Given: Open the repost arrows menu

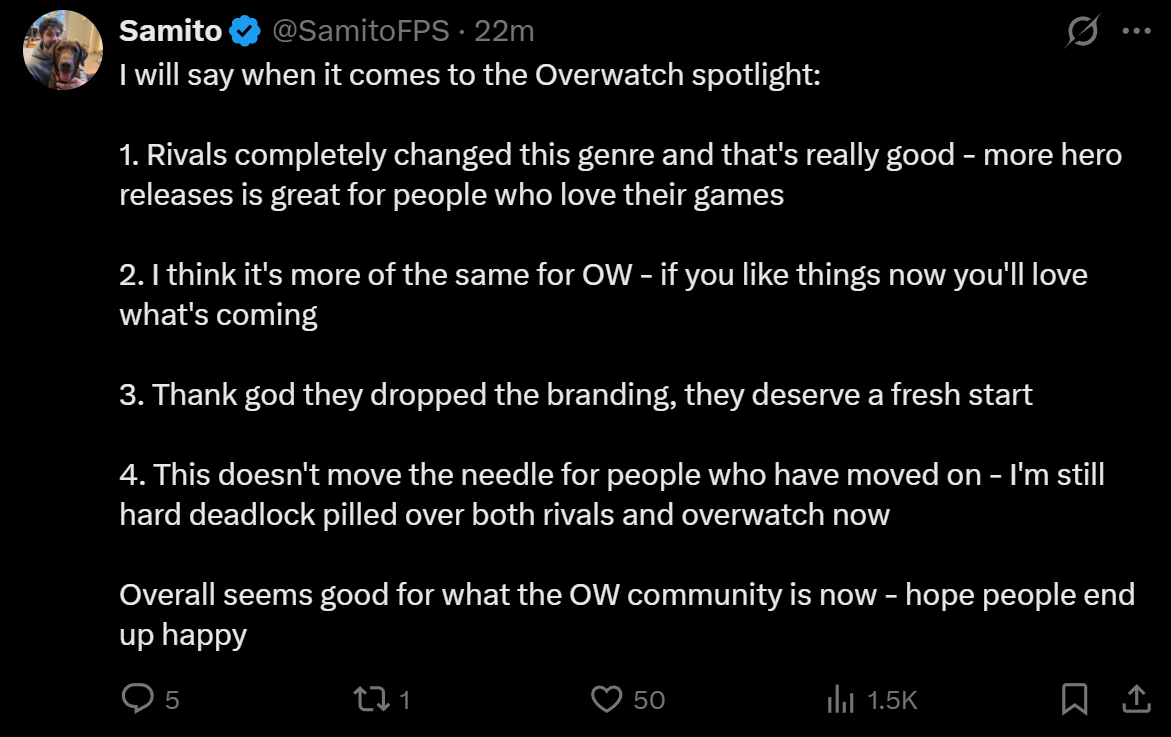Looking at the screenshot, I should tap(372, 699).
